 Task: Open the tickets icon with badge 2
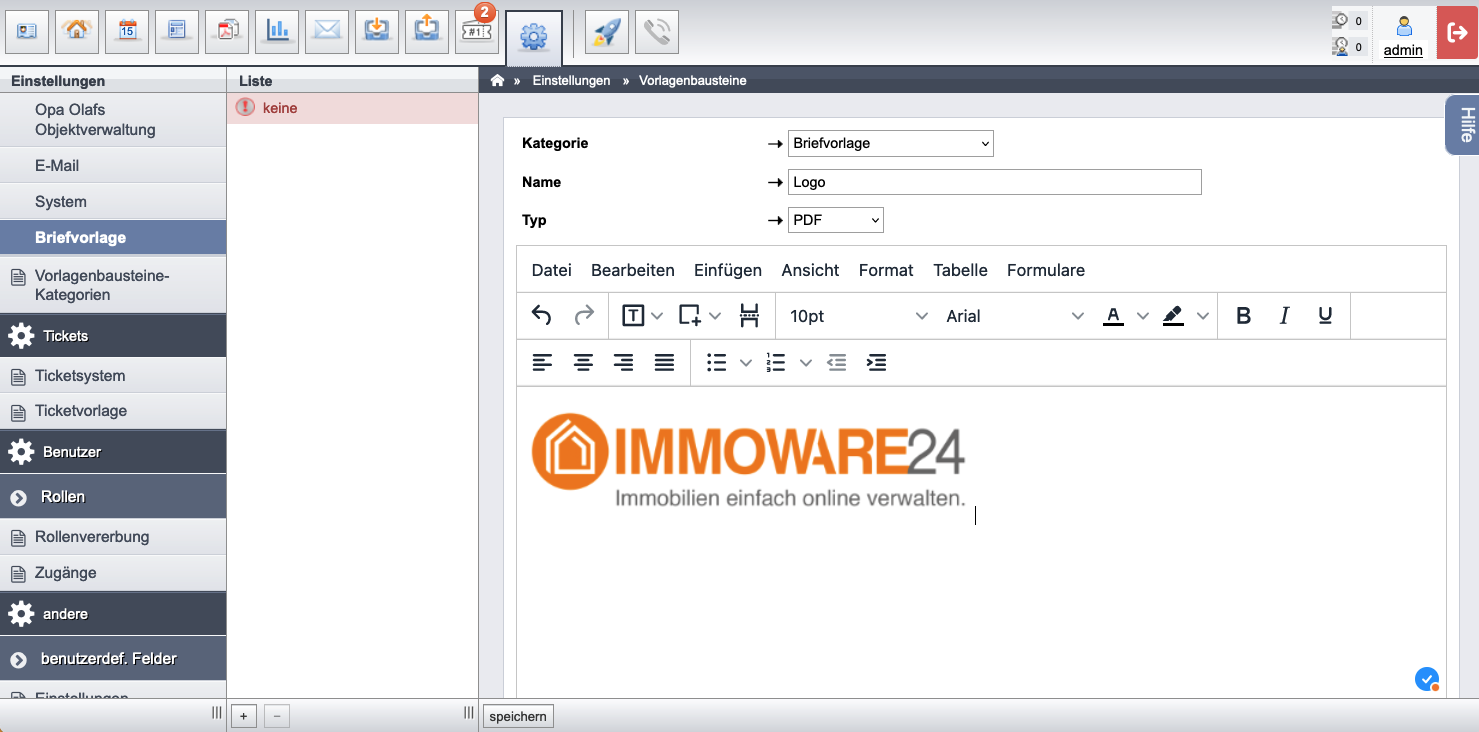(477, 32)
